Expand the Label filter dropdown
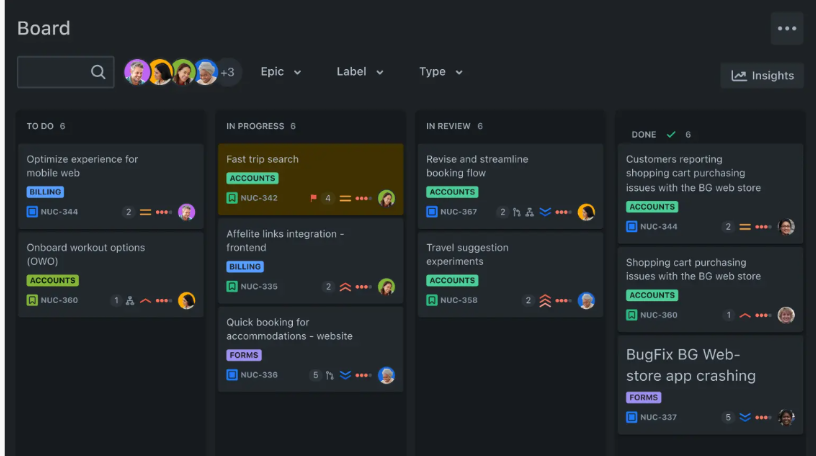 [x=360, y=72]
